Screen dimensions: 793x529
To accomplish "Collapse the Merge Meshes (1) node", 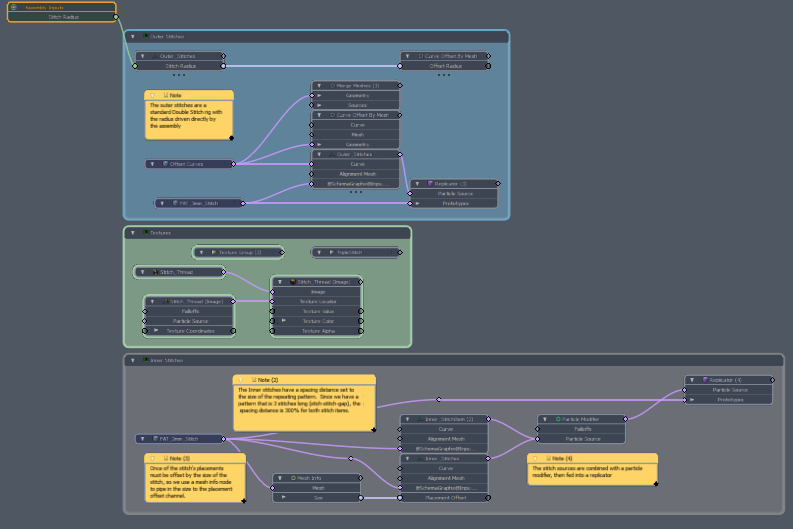I will click(x=319, y=85).
